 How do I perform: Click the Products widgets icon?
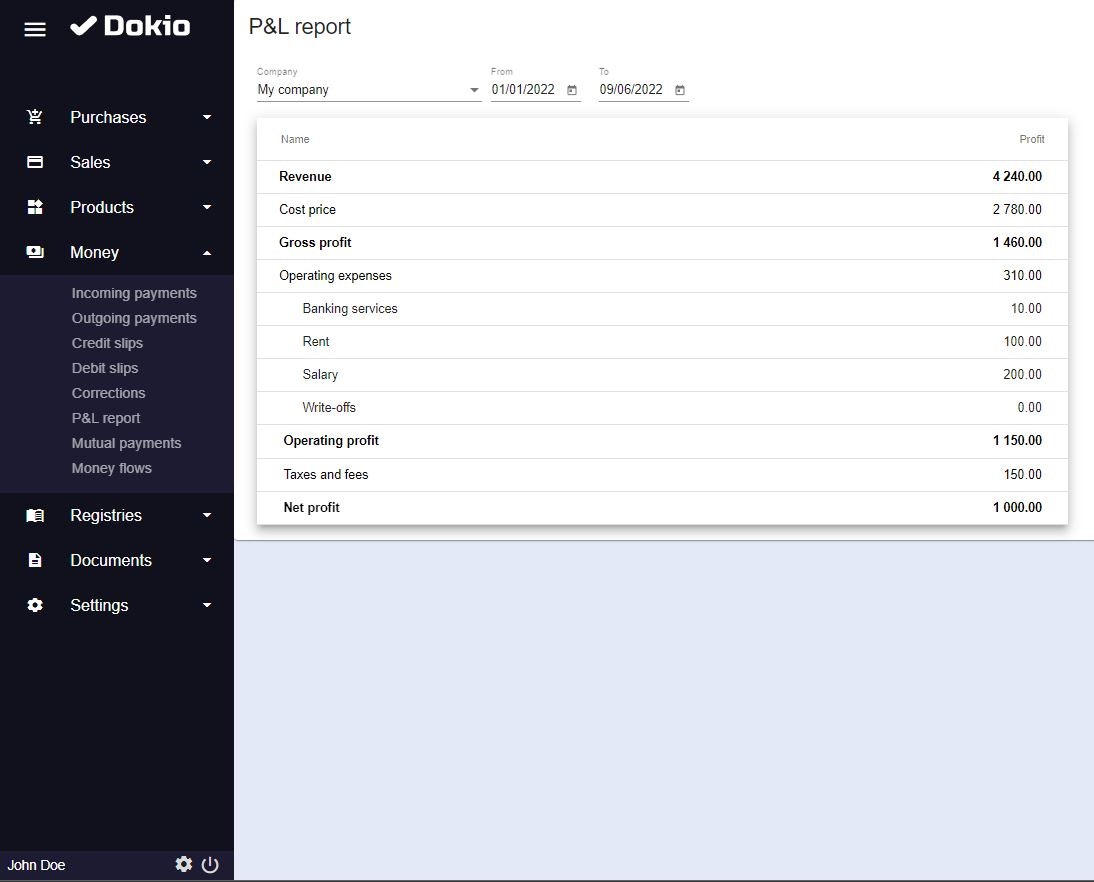point(35,207)
